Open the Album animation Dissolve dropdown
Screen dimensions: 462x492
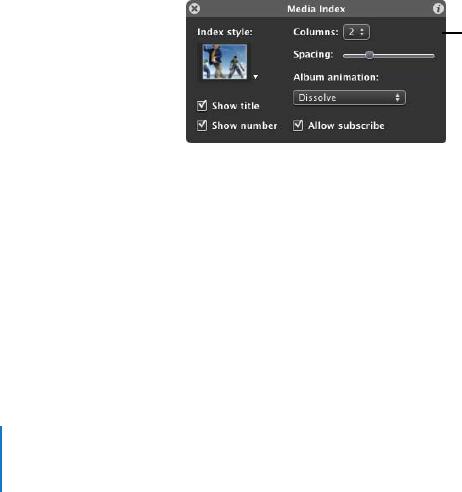[x=349, y=98]
